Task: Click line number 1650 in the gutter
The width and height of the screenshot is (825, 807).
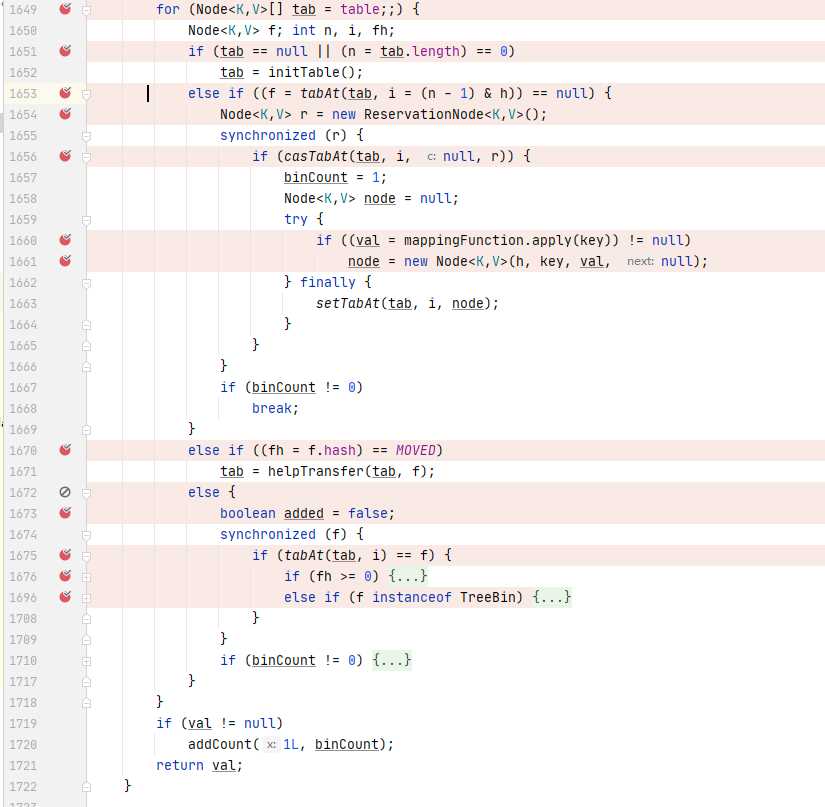Action: click(x=23, y=31)
